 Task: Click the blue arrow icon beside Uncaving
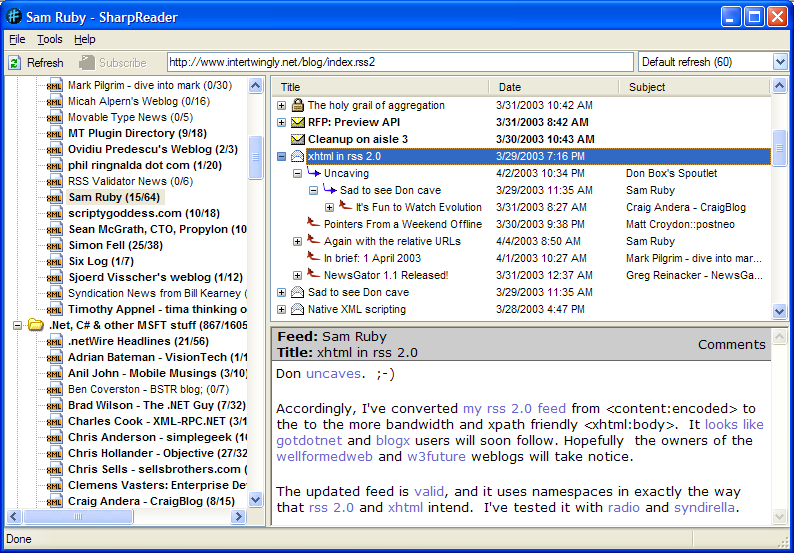(314, 173)
